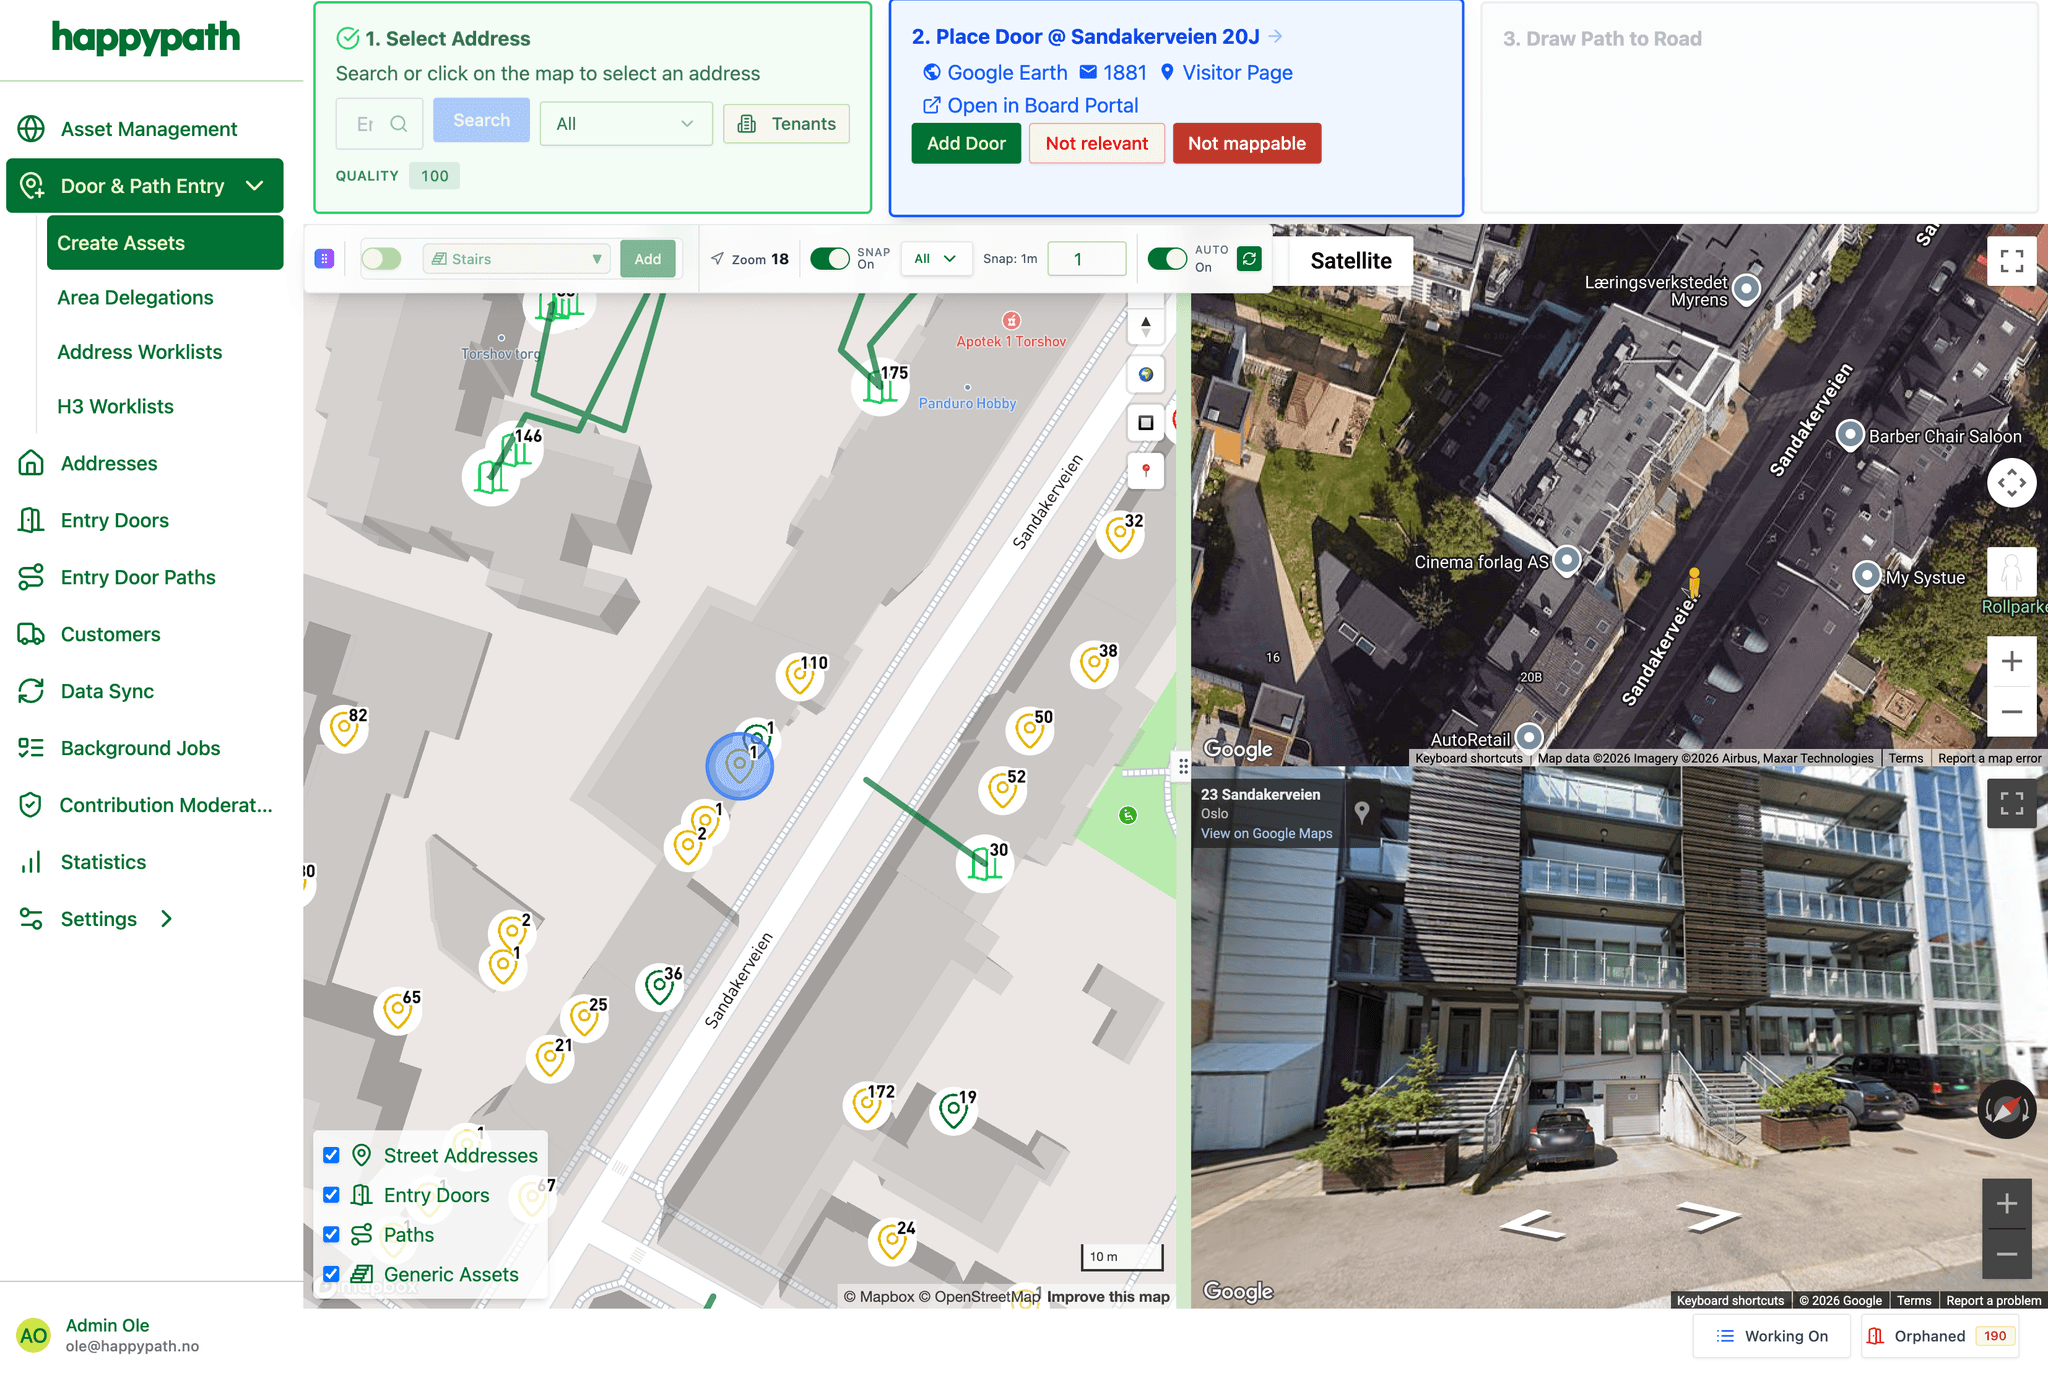Open Asset Management in sidebar
The image size is (2048, 1384).
148,129
